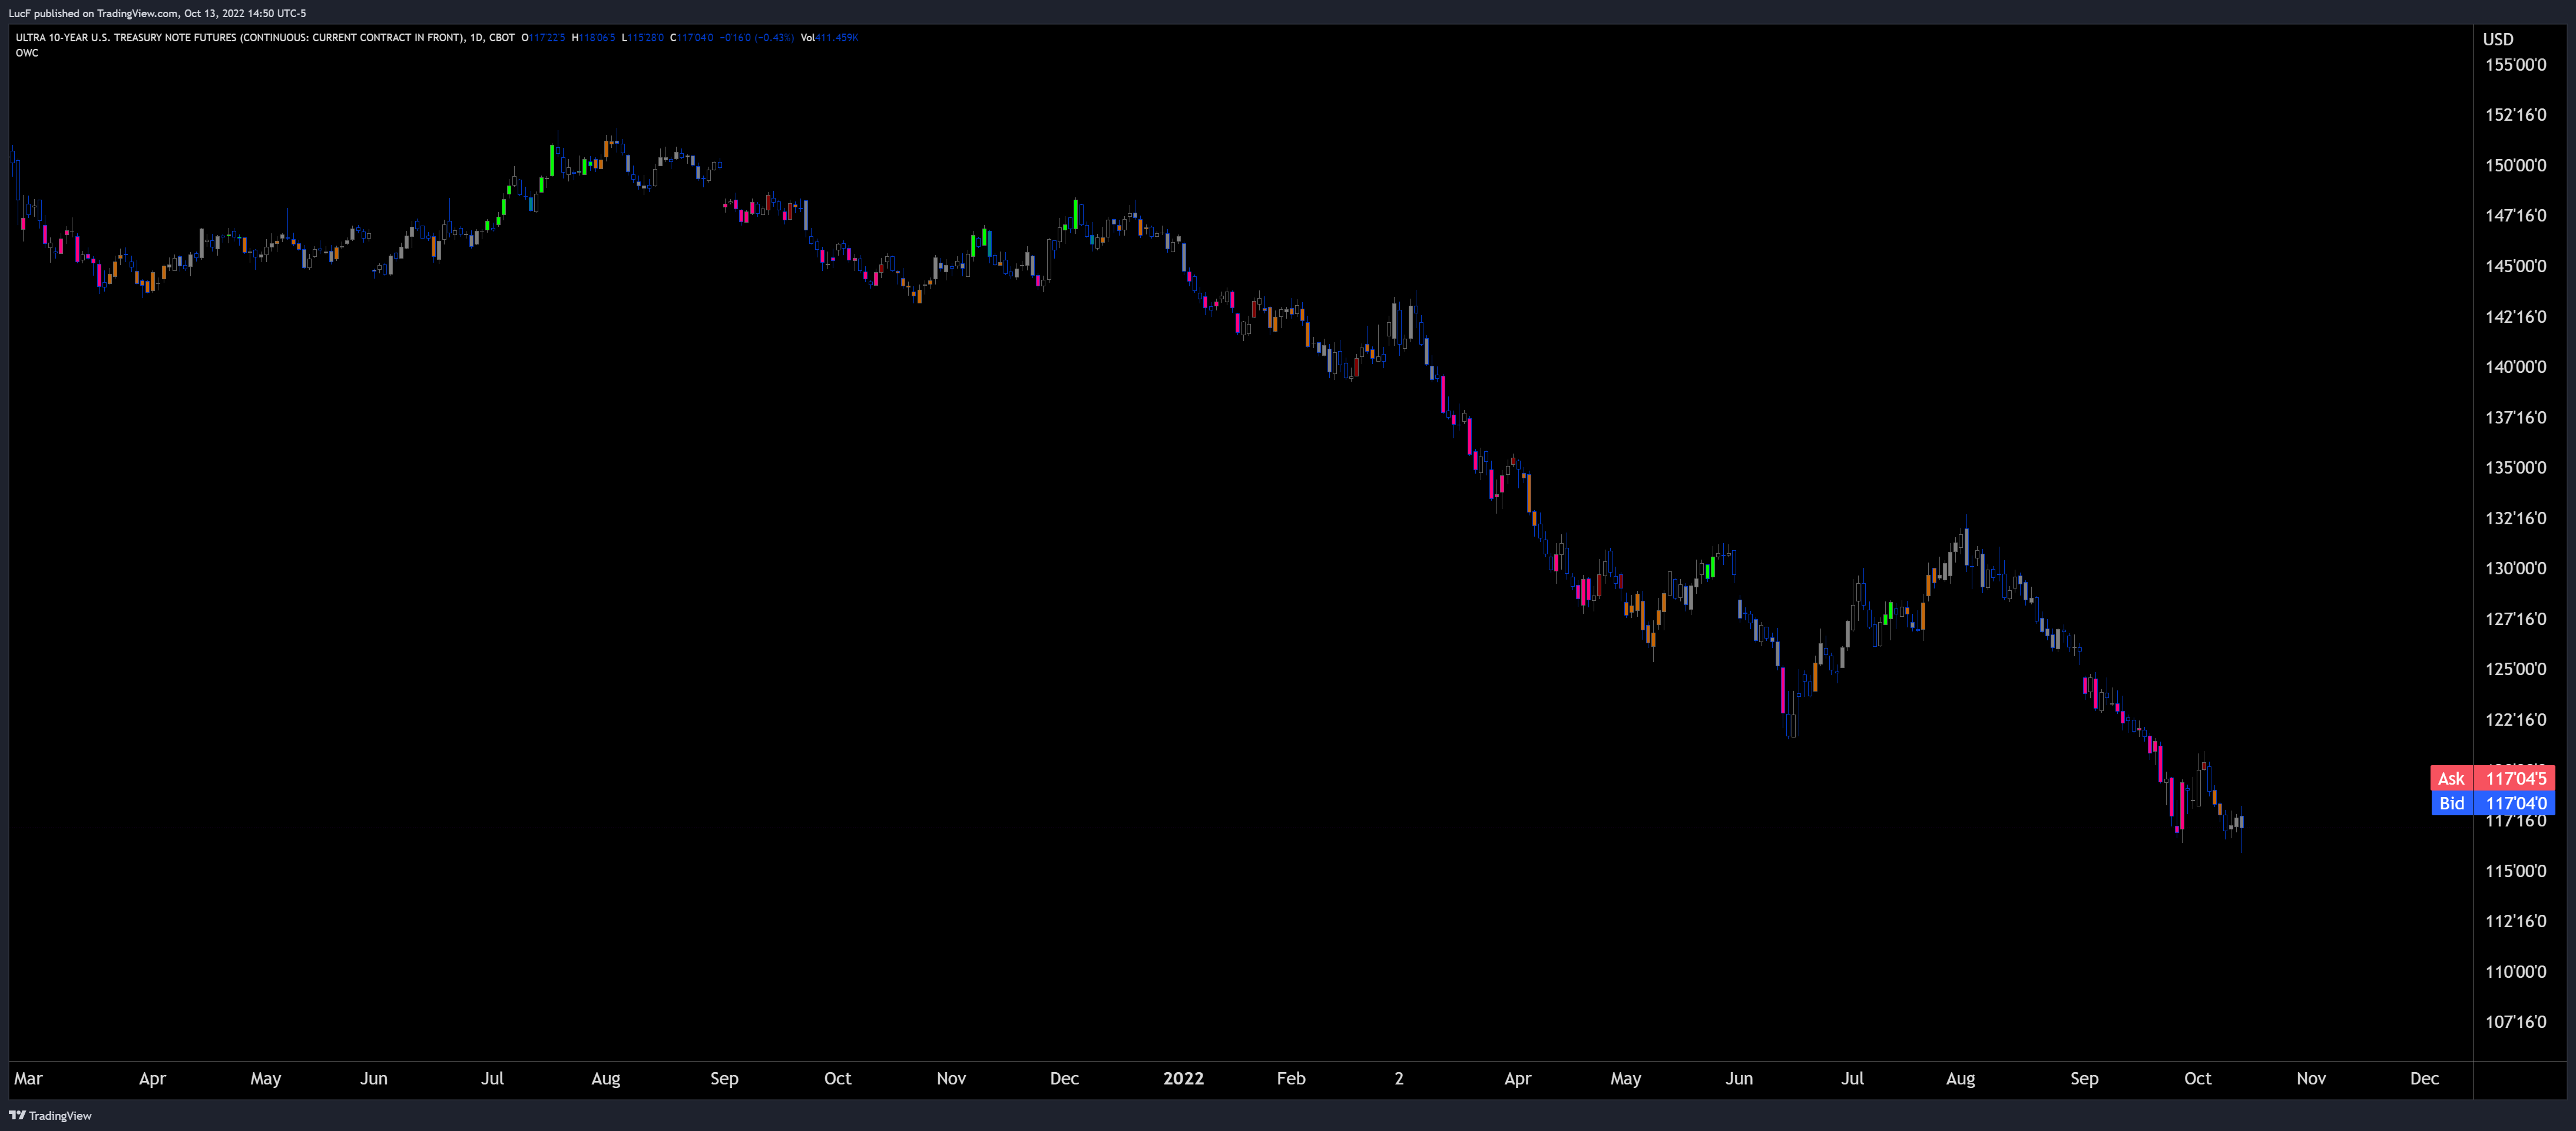The image size is (2576, 1131).
Task: Click the 137'16'0 price axis label
Action: click(2516, 417)
